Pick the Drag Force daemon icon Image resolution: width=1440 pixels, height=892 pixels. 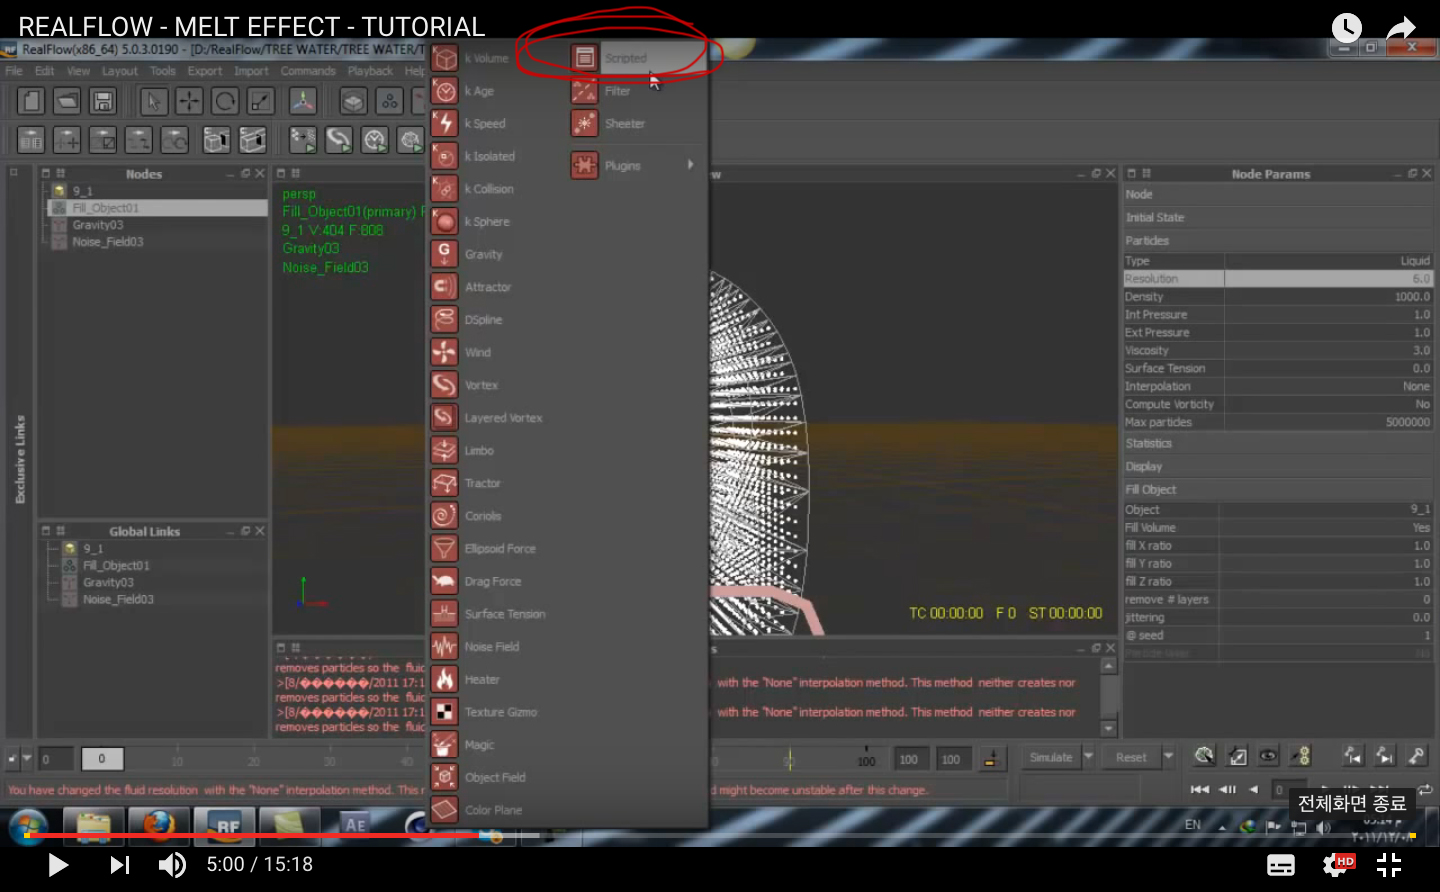(x=444, y=581)
